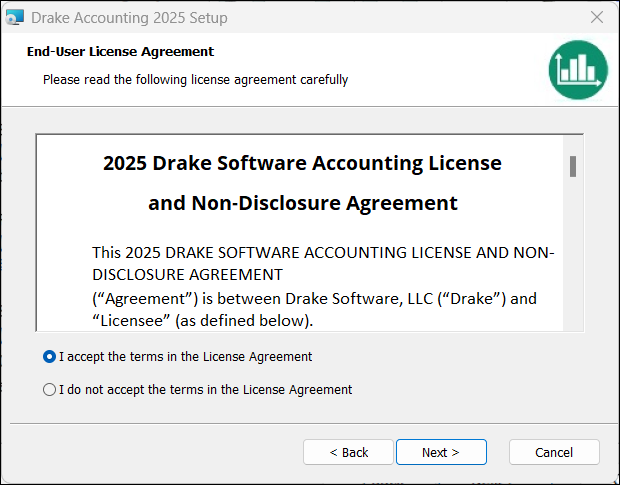Image resolution: width=620 pixels, height=485 pixels.
Task: Click "End-User License Agreement" header text
Action: [120, 51]
